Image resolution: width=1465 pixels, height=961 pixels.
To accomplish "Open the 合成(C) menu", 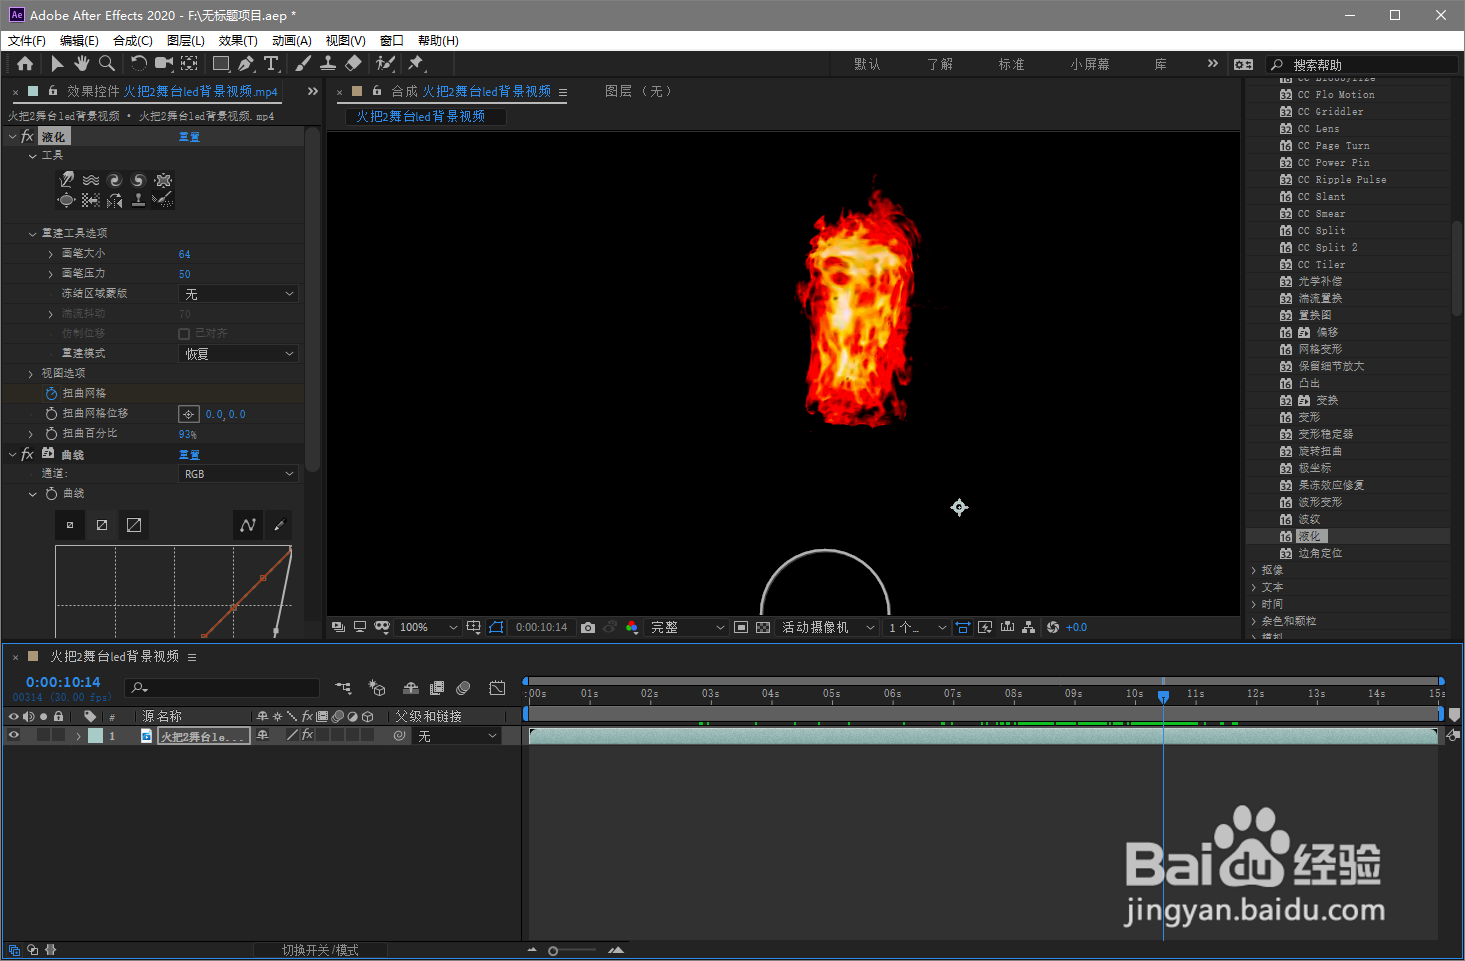I will [x=133, y=41].
